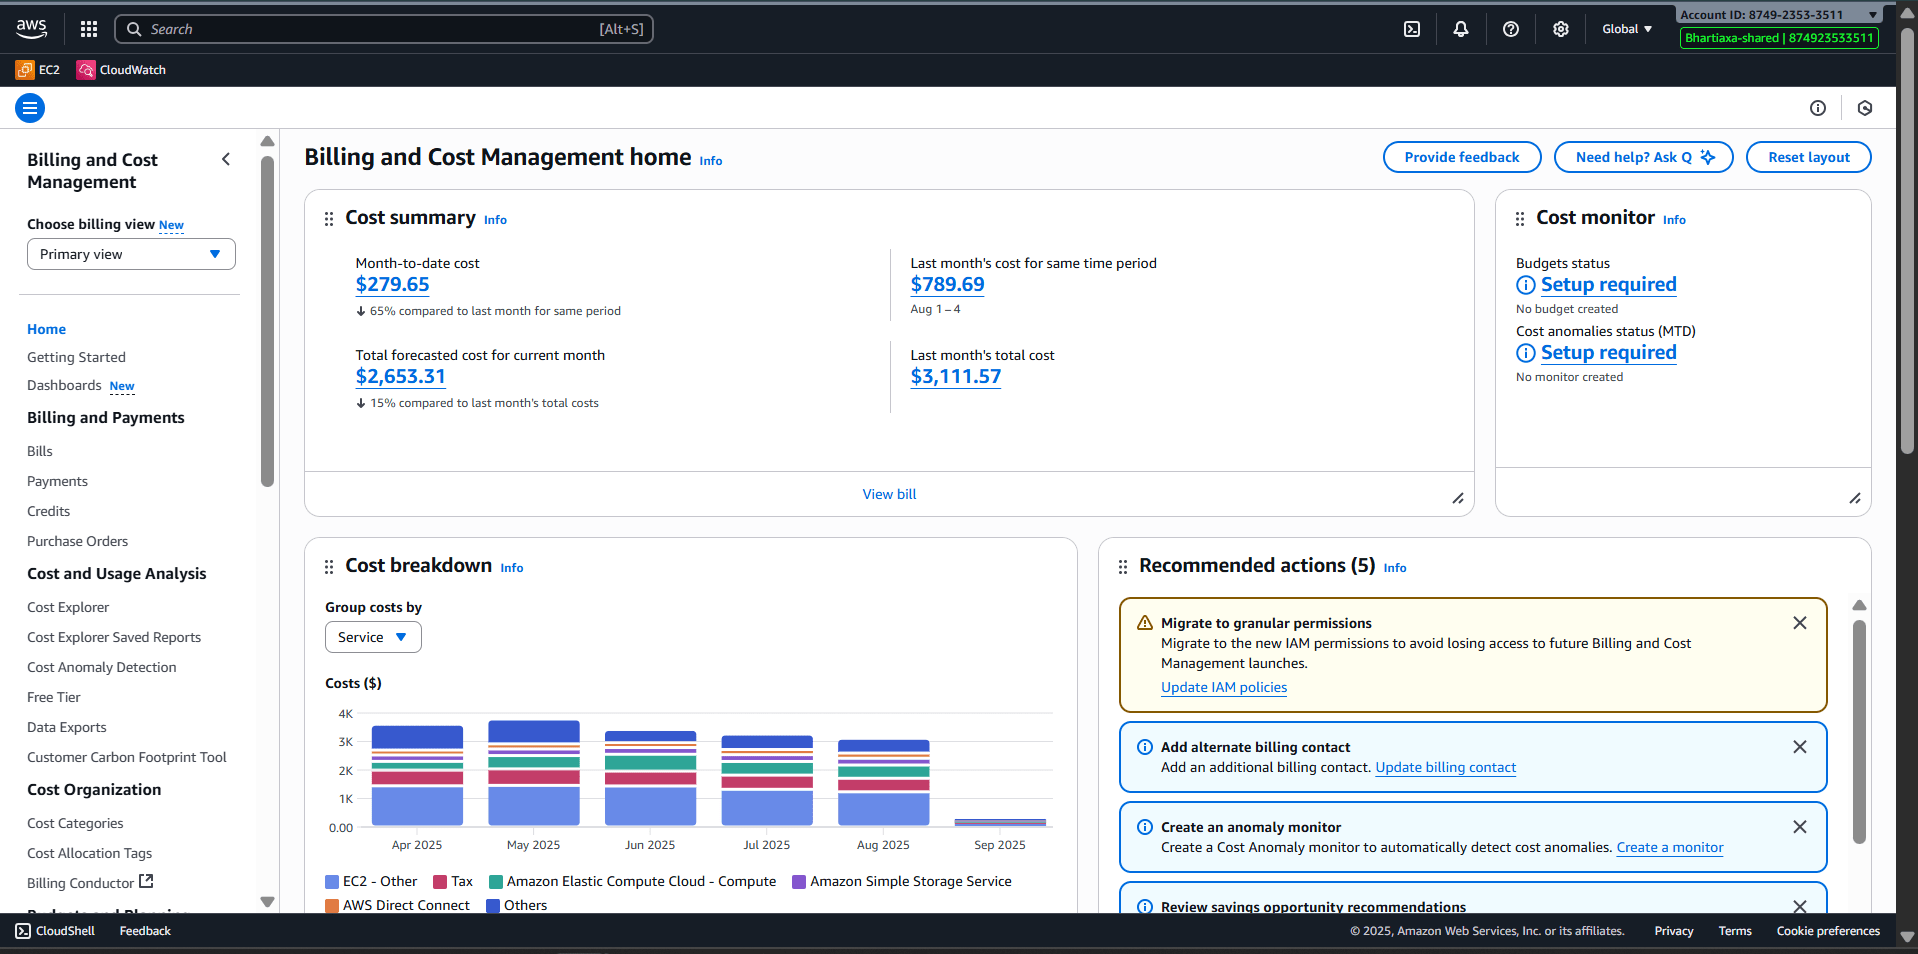Image resolution: width=1918 pixels, height=954 pixels.
Task: Click in the AWS search field
Action: (370, 29)
